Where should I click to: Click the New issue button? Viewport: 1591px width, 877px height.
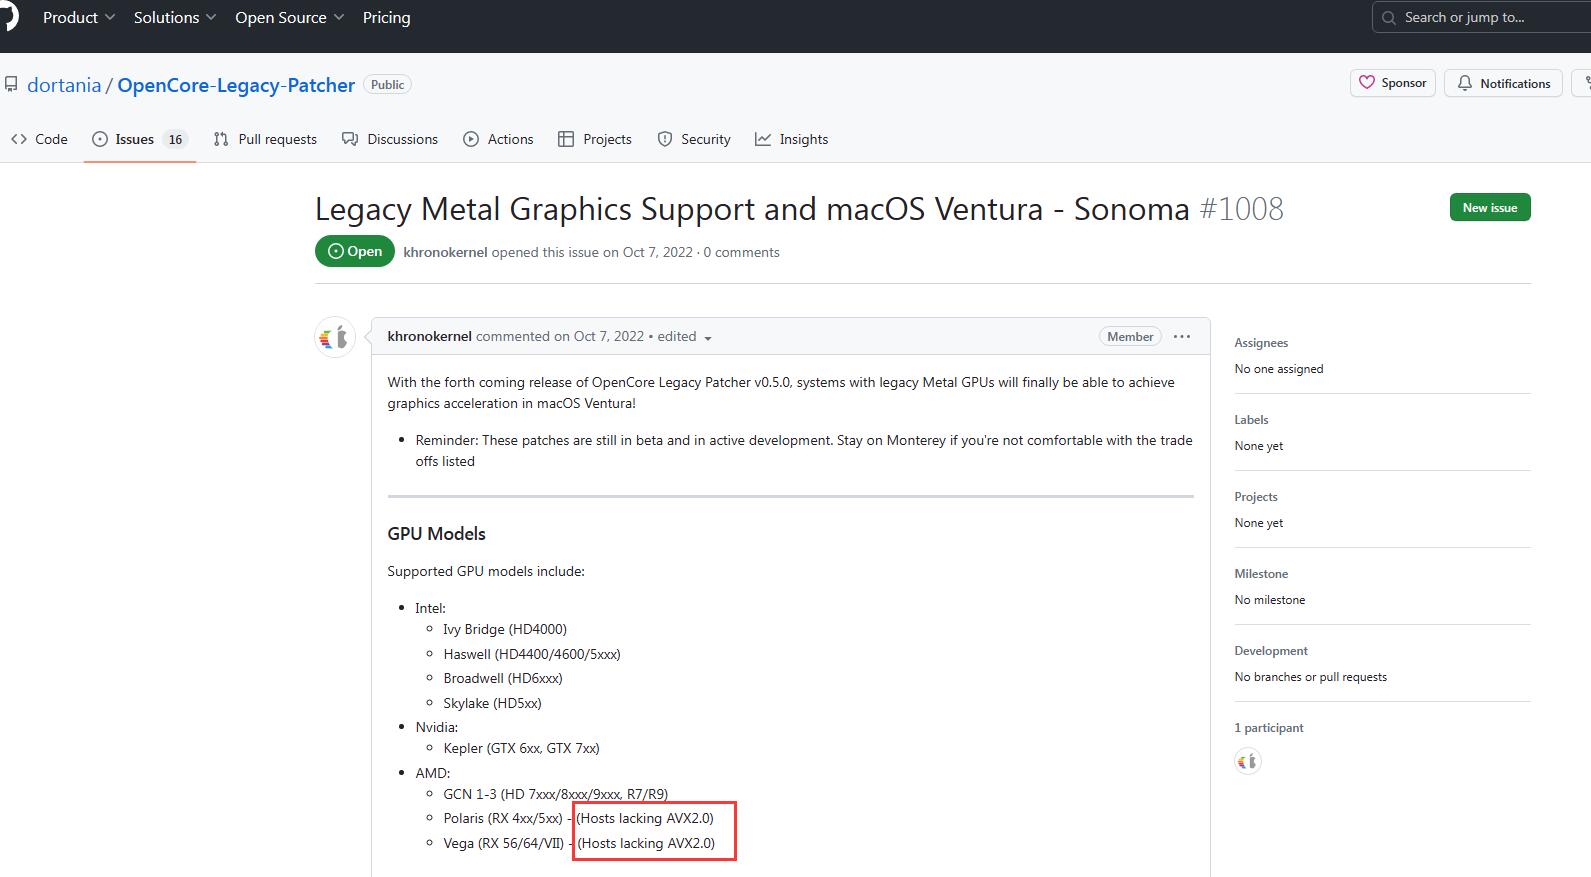point(1490,207)
